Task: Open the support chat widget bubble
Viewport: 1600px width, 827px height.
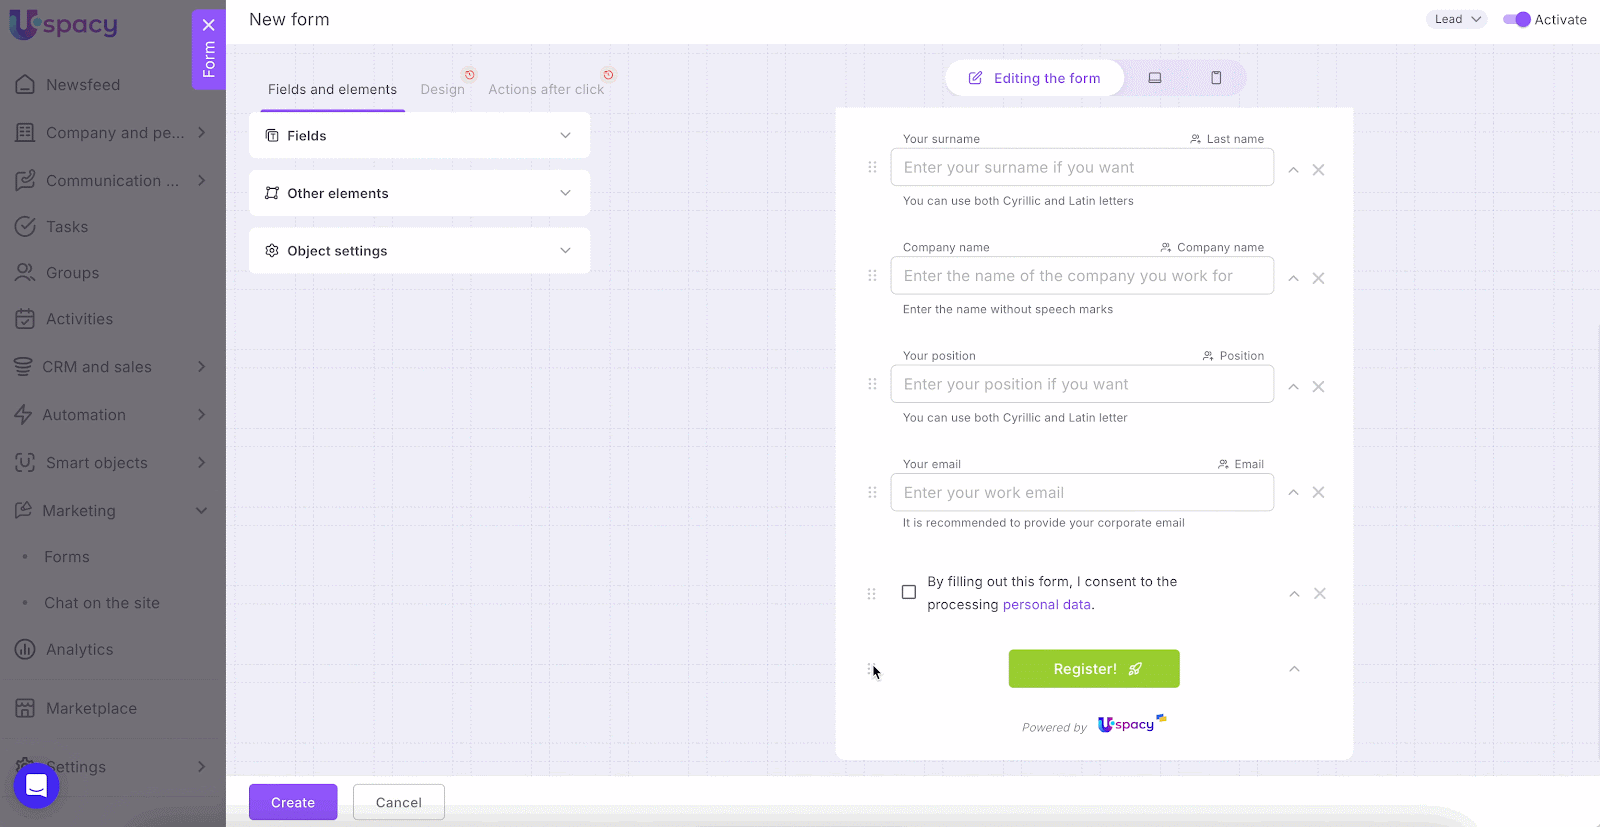Action: point(36,786)
